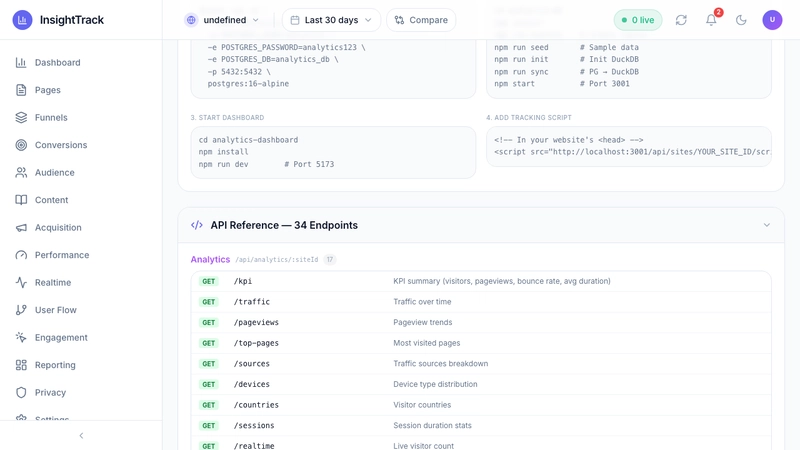Click the Reporting grid icon
This screenshot has height=450, width=800.
coord(21,365)
